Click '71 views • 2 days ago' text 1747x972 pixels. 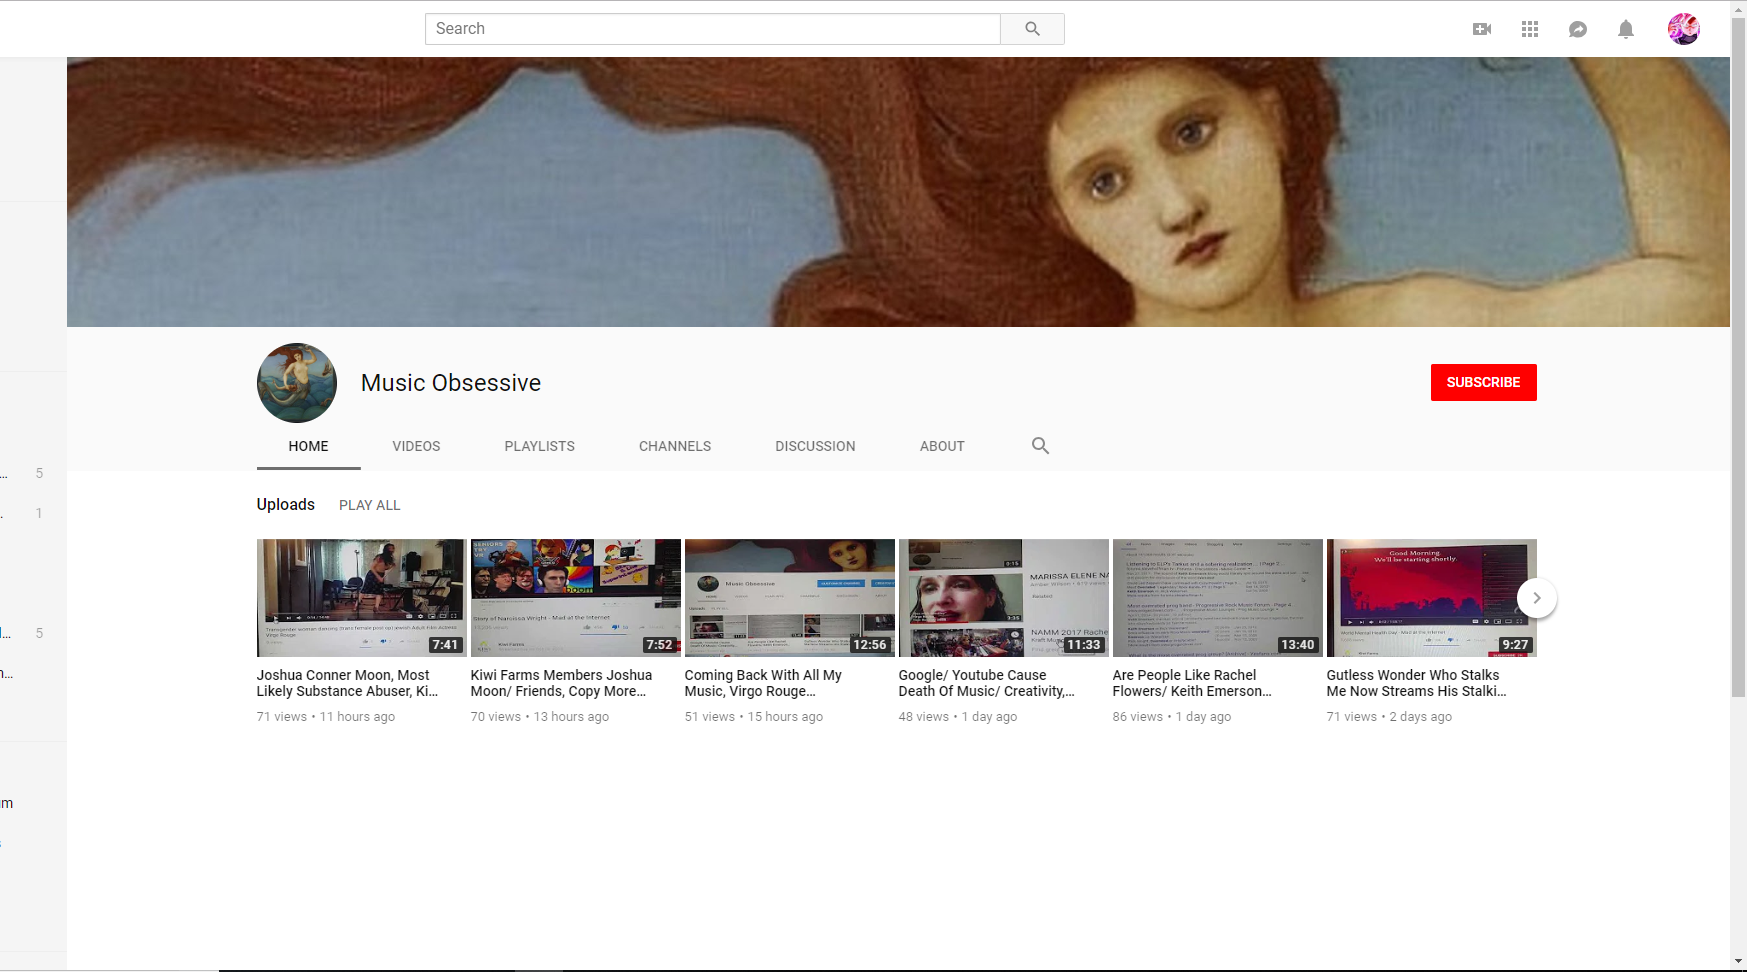1389,717
